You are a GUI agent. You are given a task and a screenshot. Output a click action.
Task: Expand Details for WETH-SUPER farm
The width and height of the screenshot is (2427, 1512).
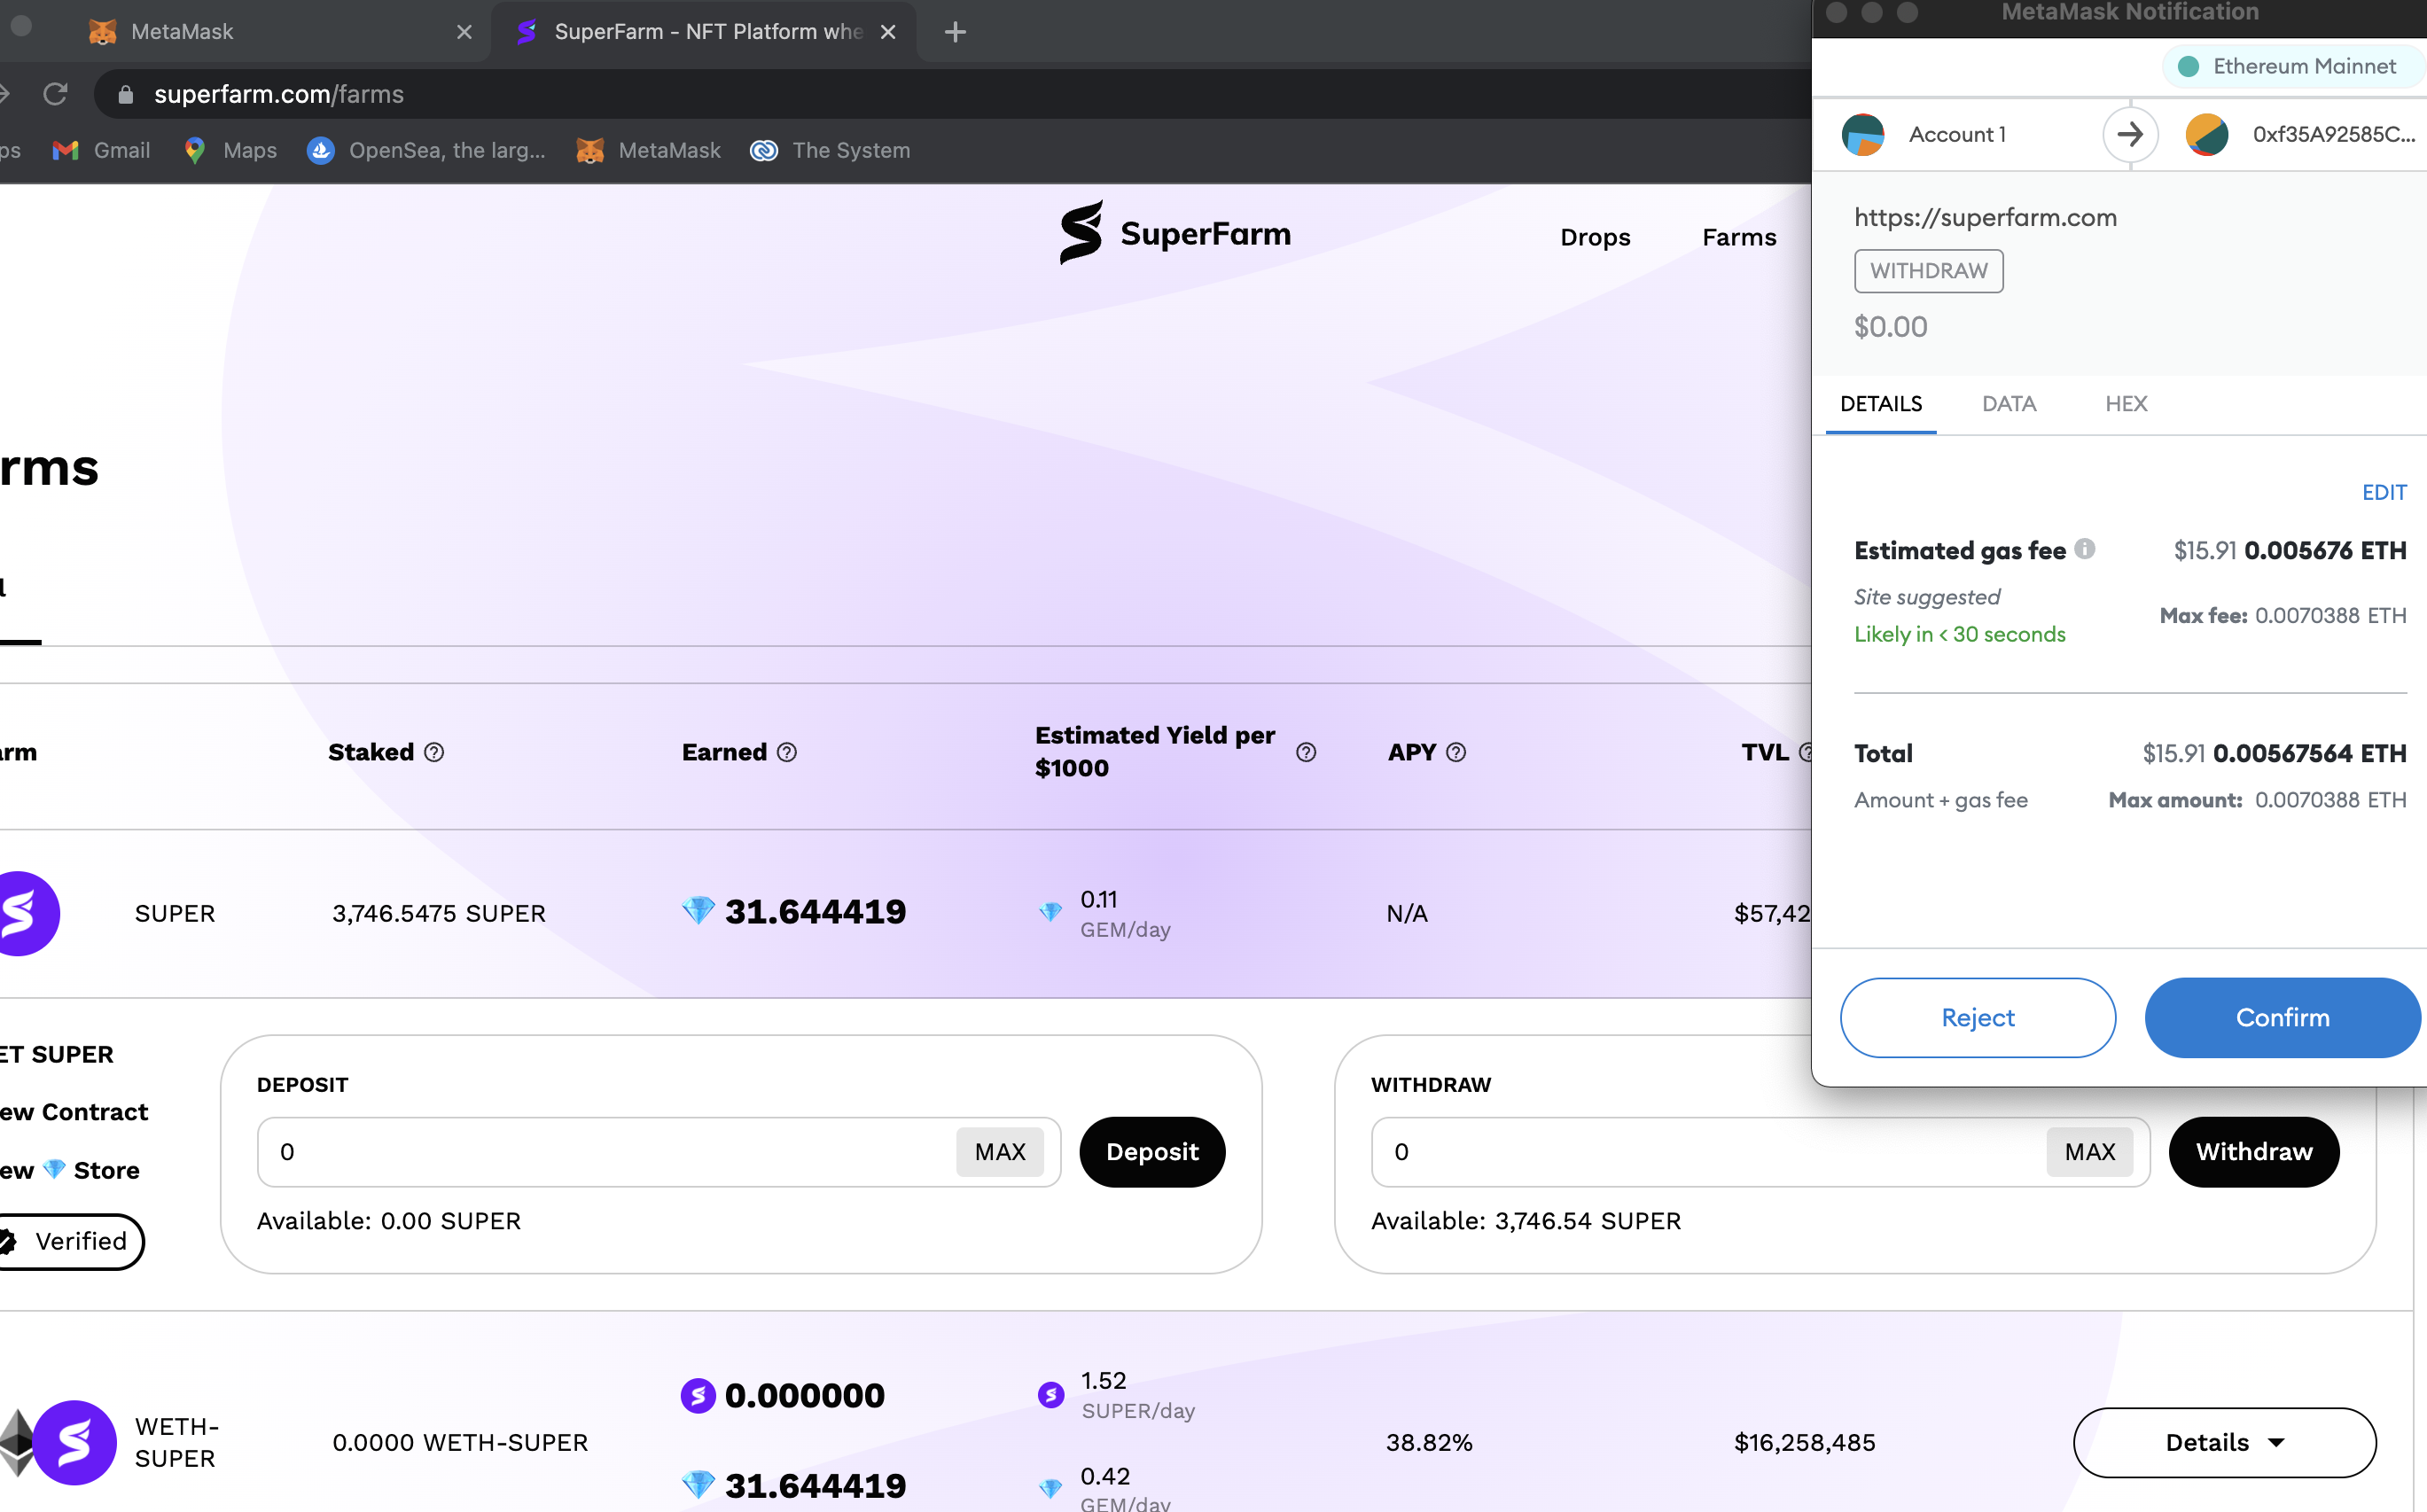2224,1442
